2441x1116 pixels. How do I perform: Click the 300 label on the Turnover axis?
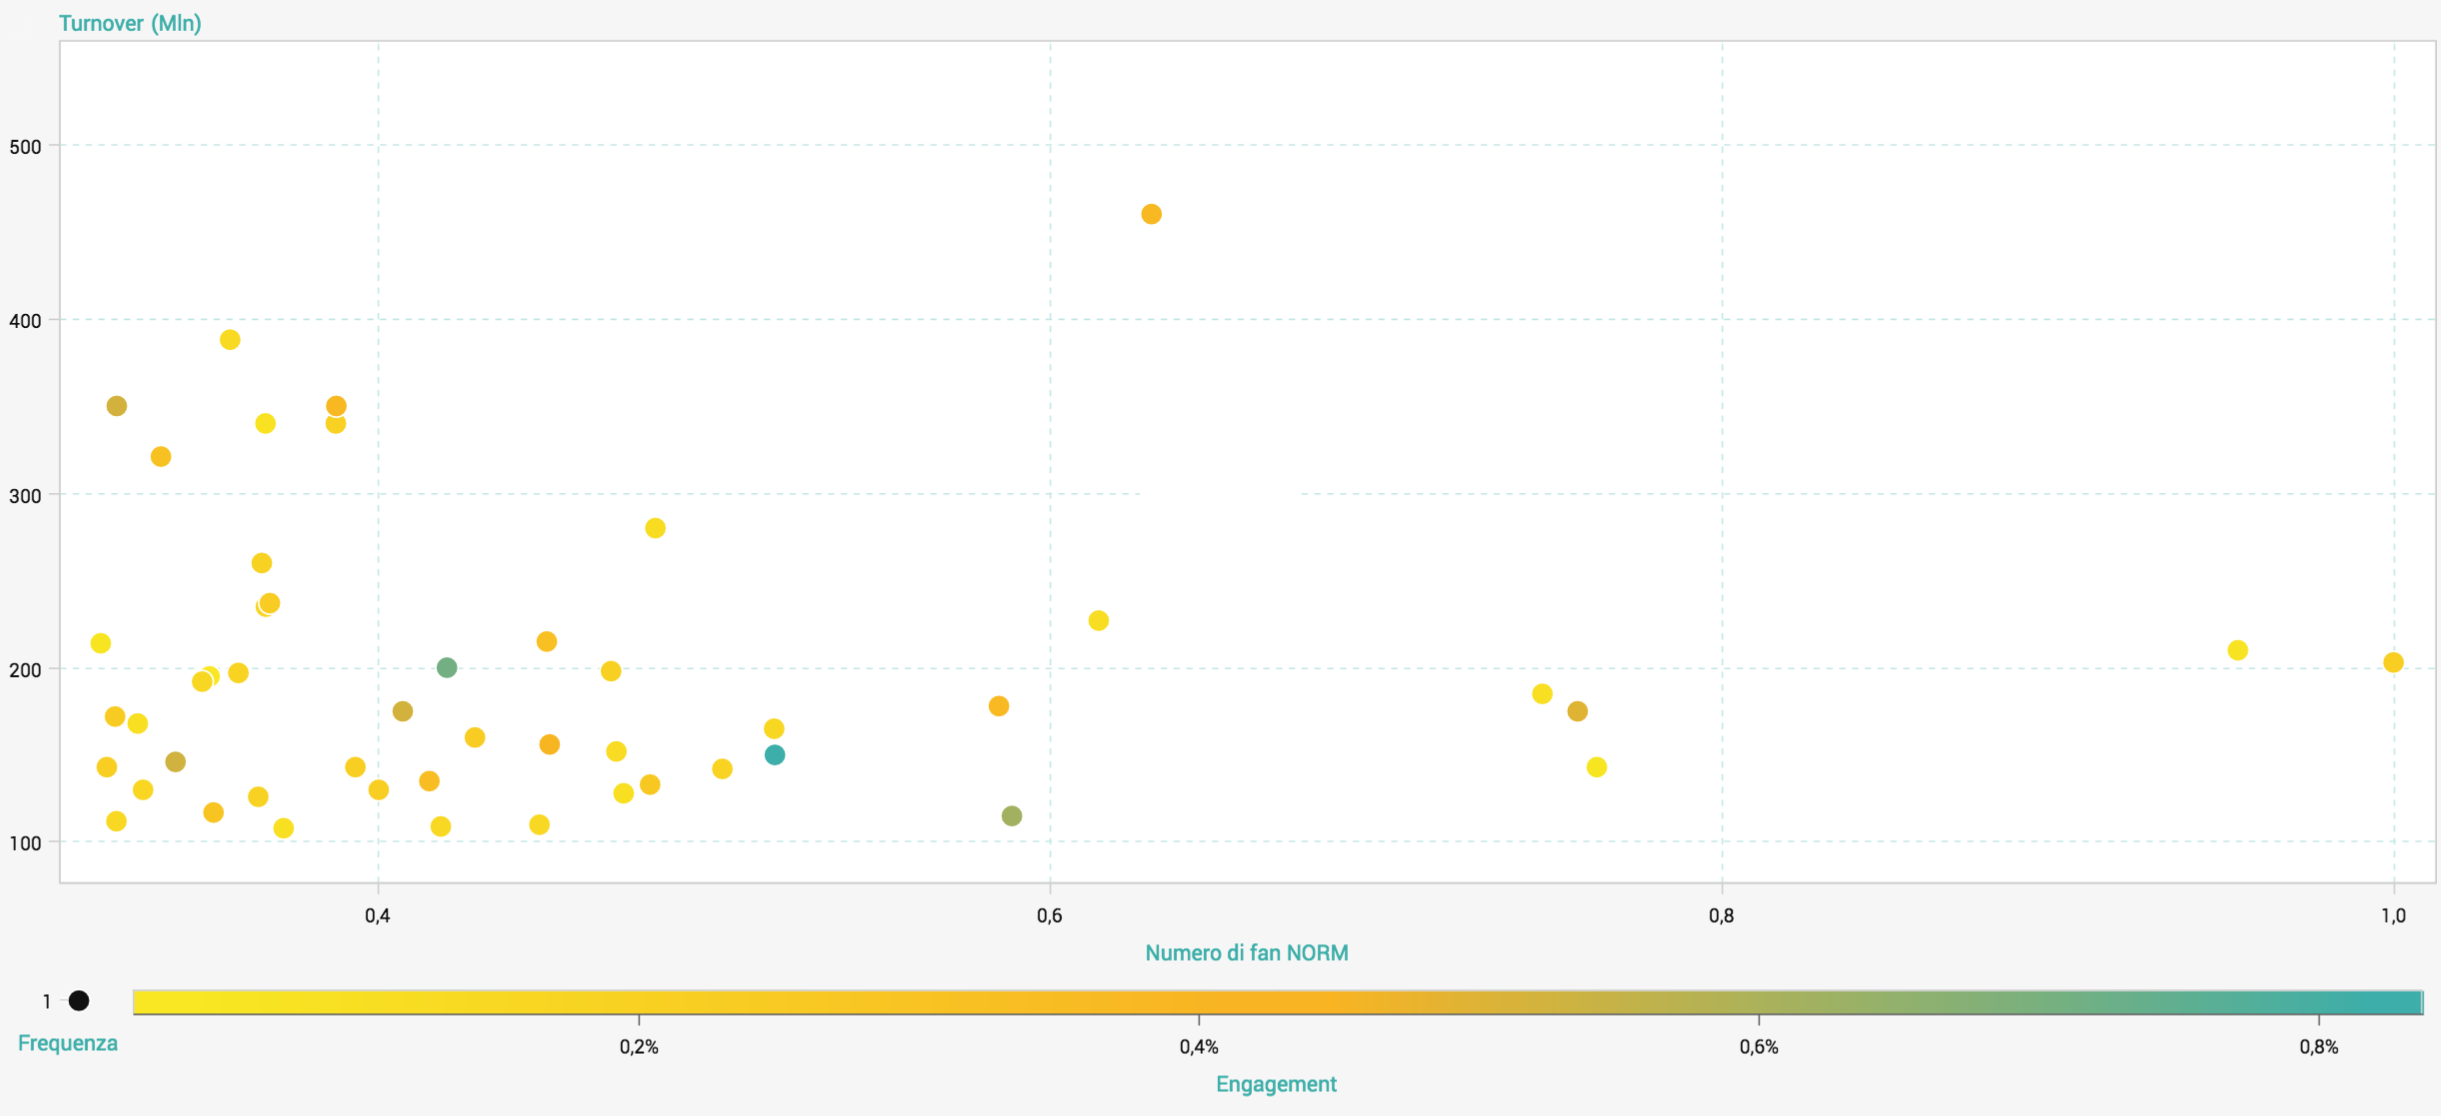(25, 496)
